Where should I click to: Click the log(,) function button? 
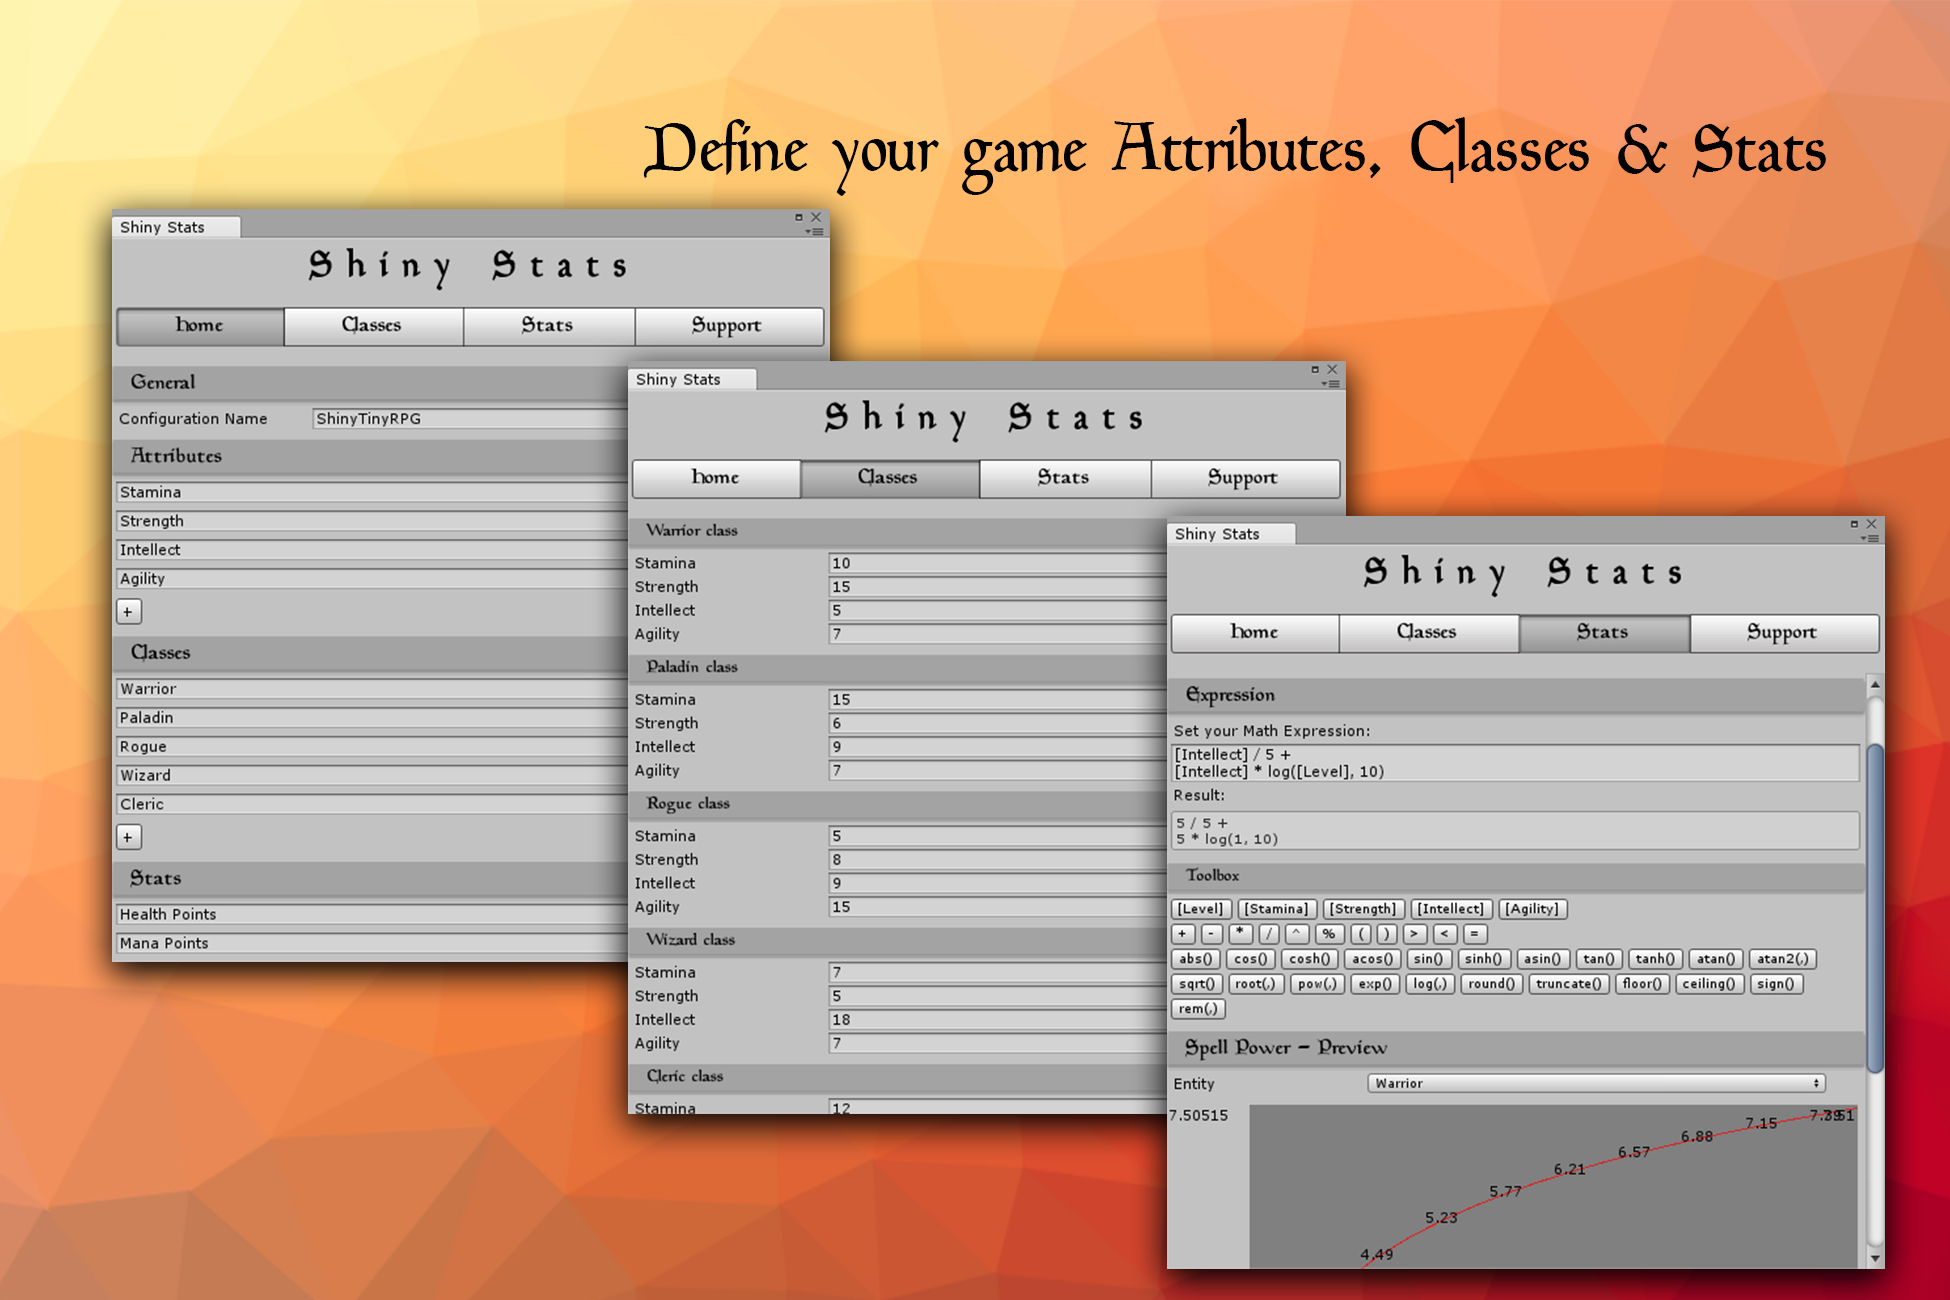point(1429,984)
